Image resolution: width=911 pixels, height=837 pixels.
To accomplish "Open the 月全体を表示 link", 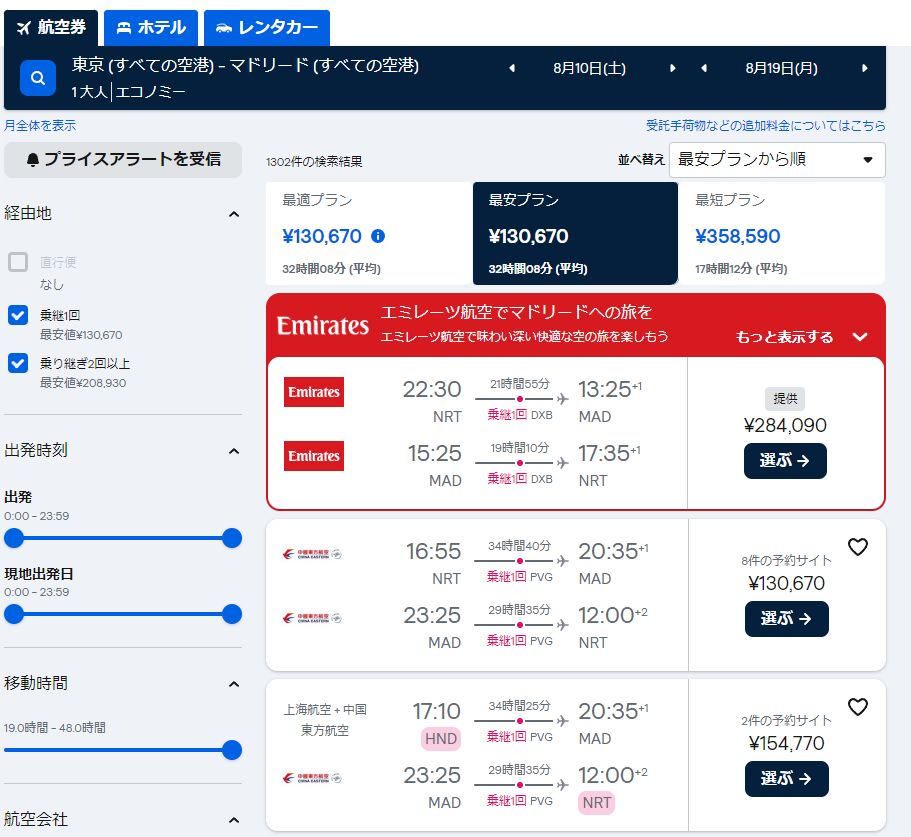I will [40, 125].
